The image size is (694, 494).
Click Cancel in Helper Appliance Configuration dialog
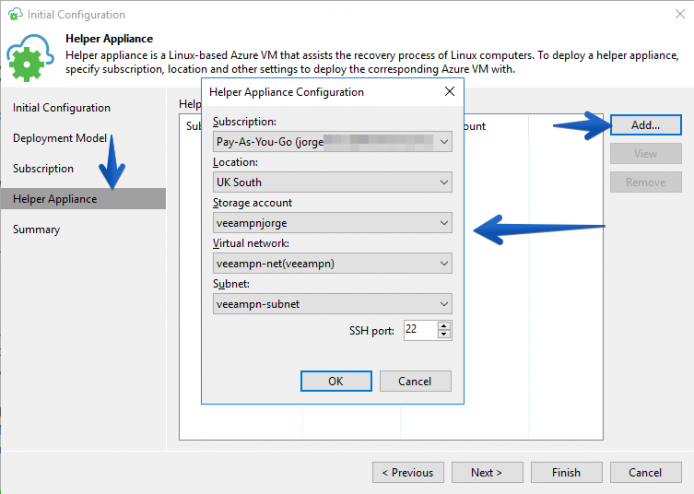(415, 381)
